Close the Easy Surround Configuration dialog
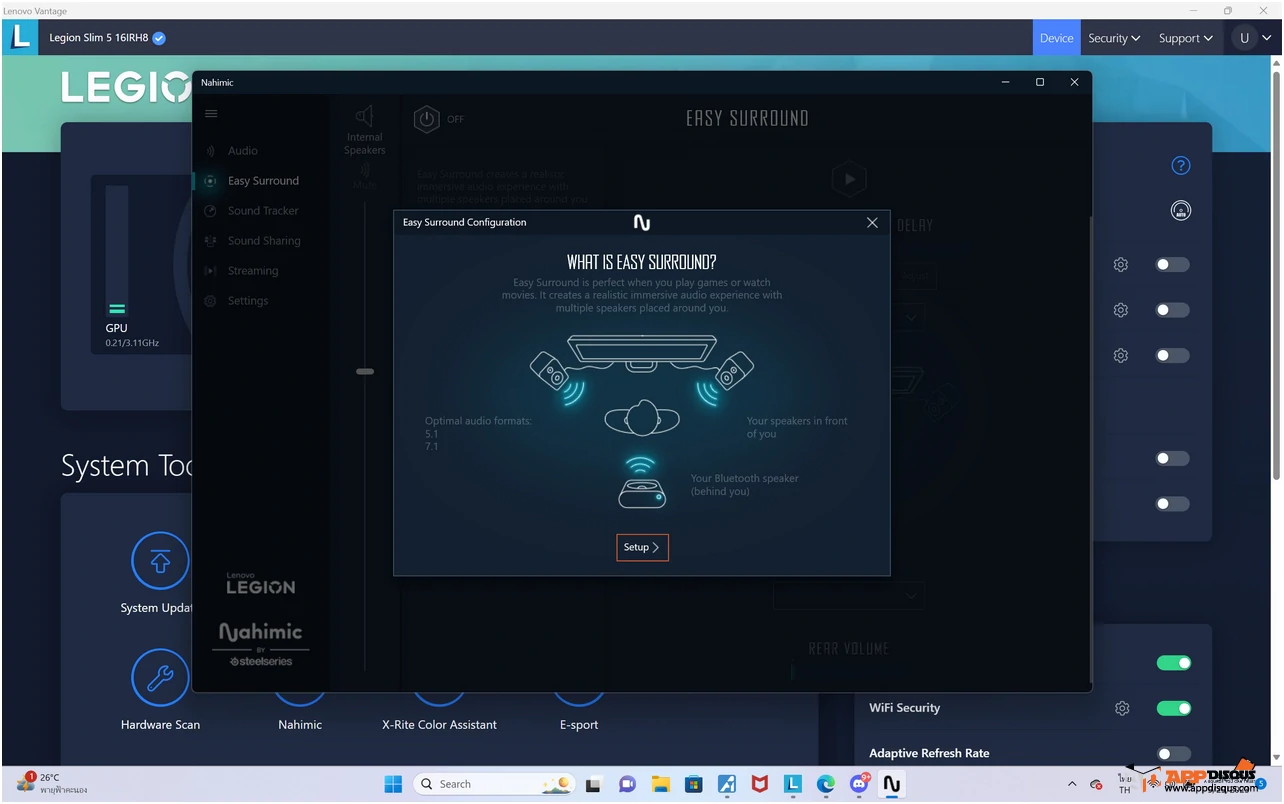Screen dimensions: 1284x804 [872, 223]
